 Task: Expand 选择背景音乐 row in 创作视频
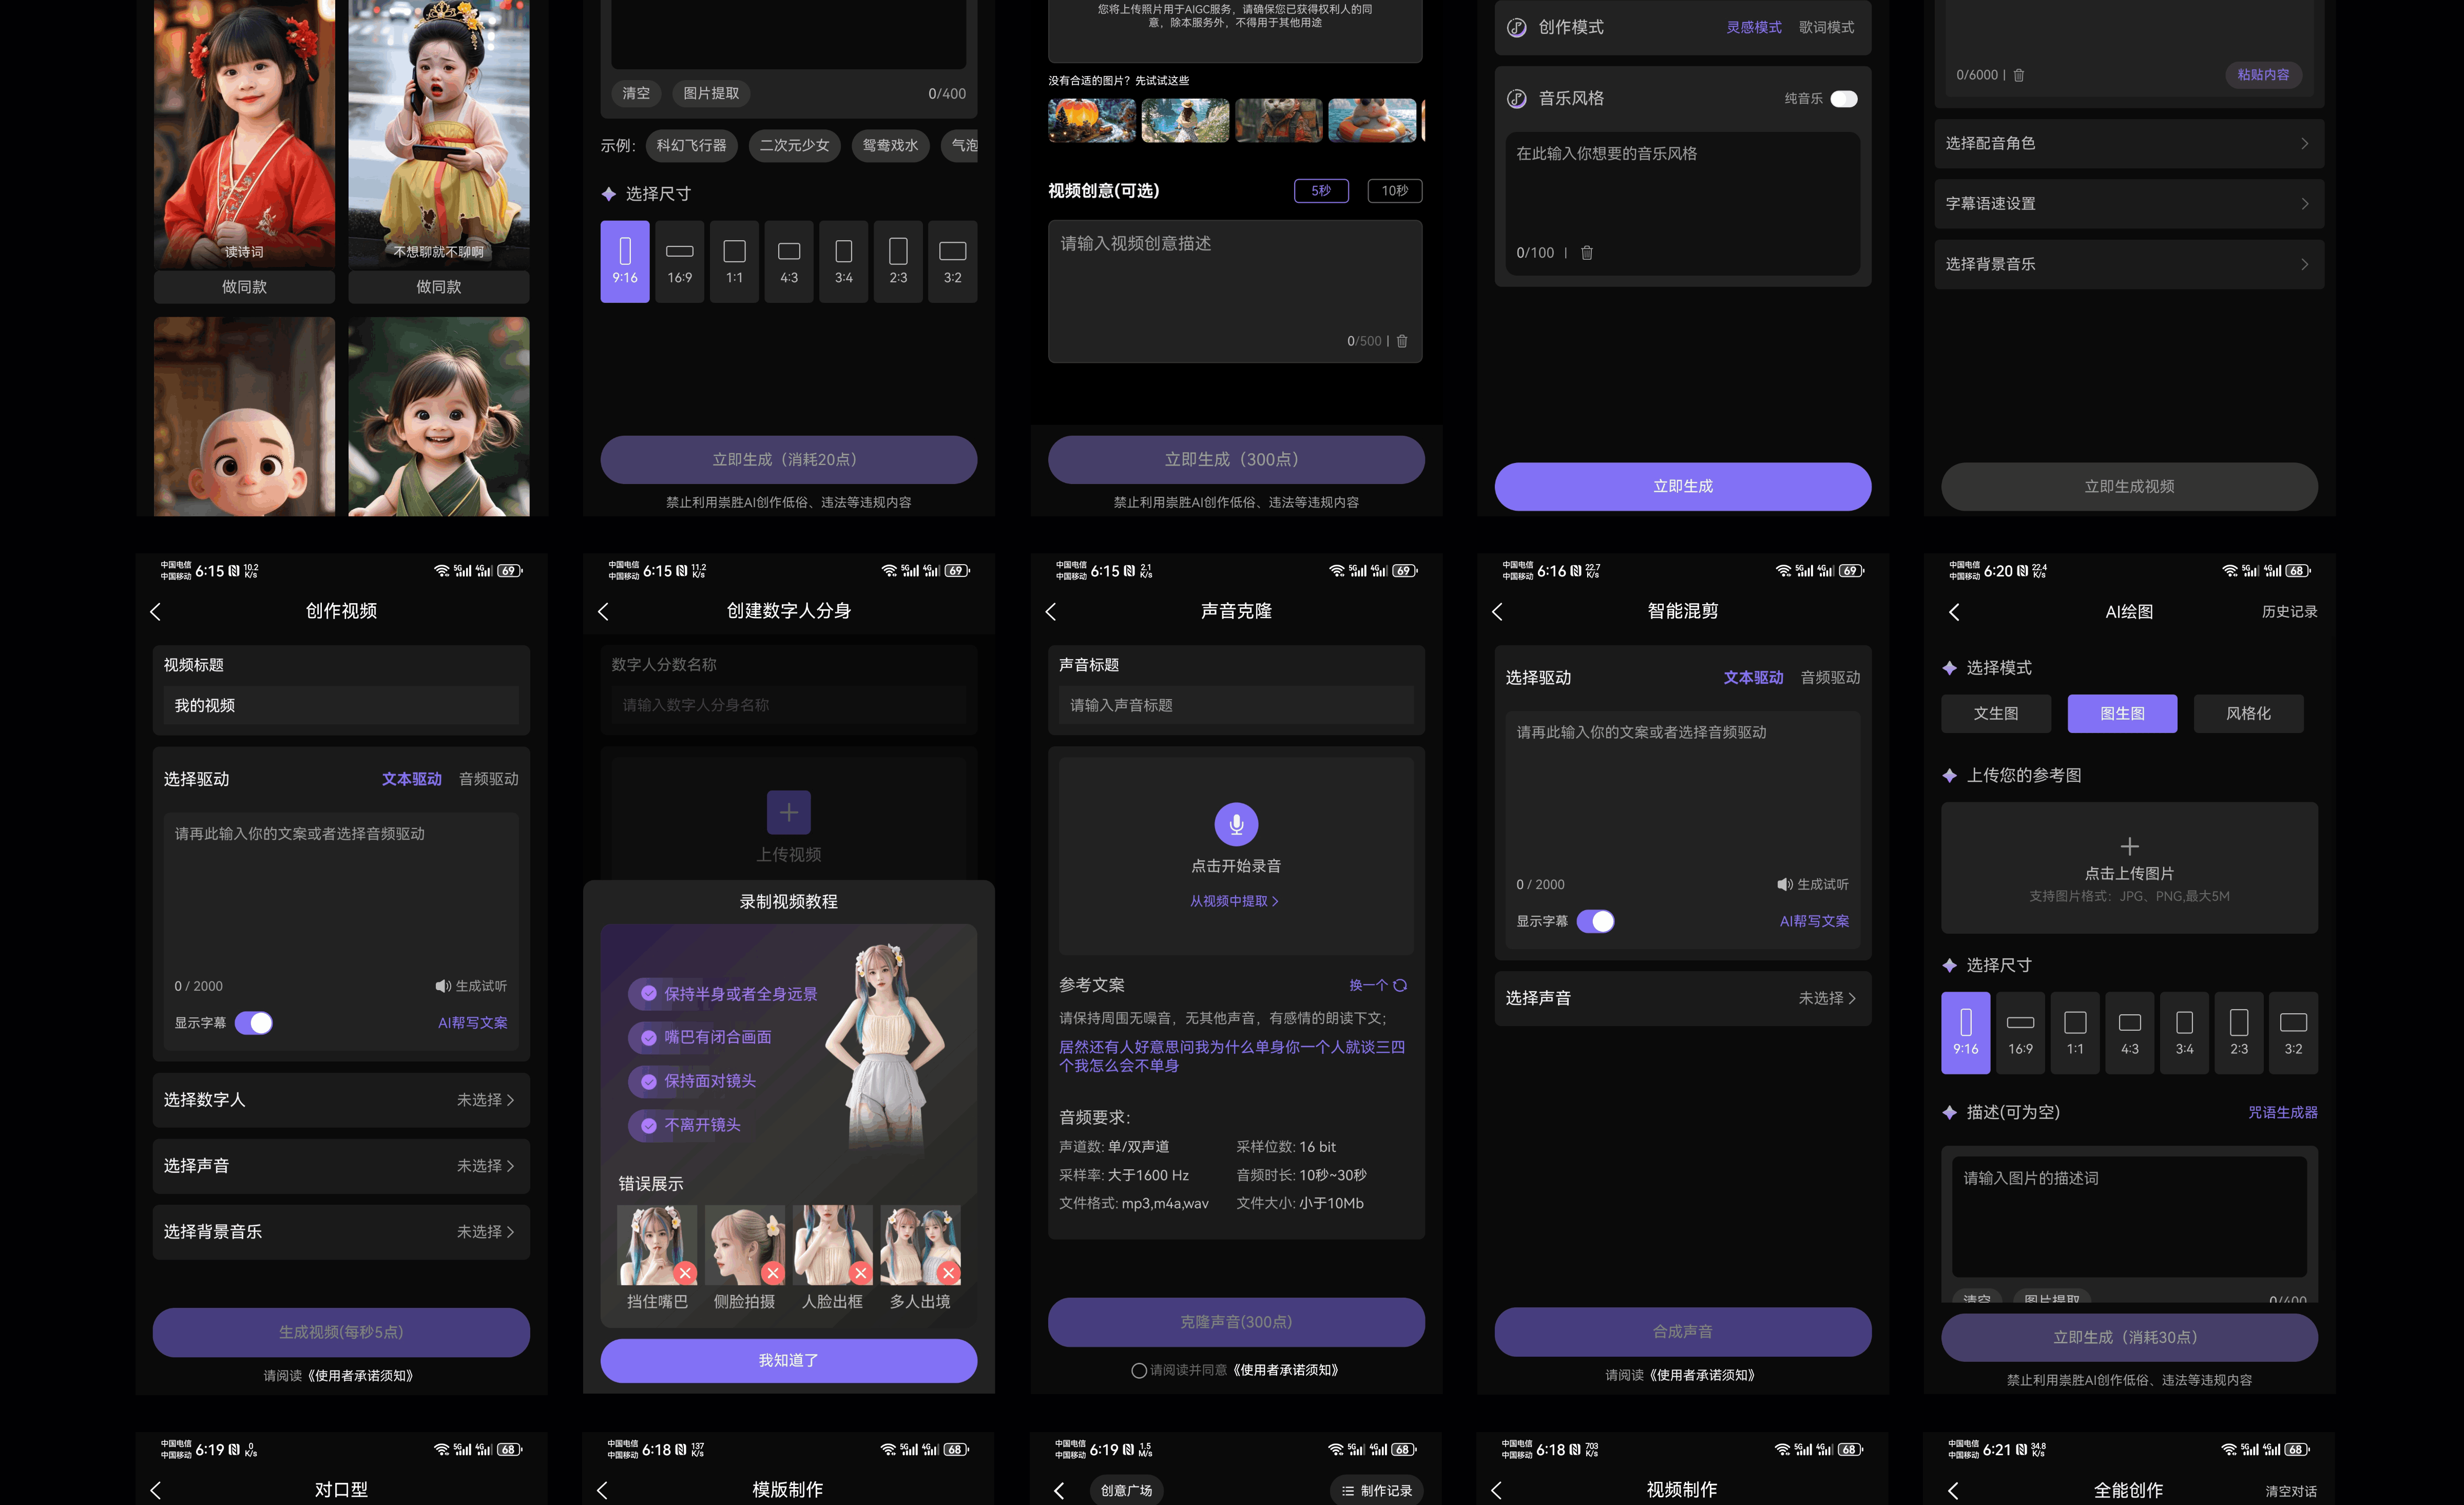[341, 1232]
